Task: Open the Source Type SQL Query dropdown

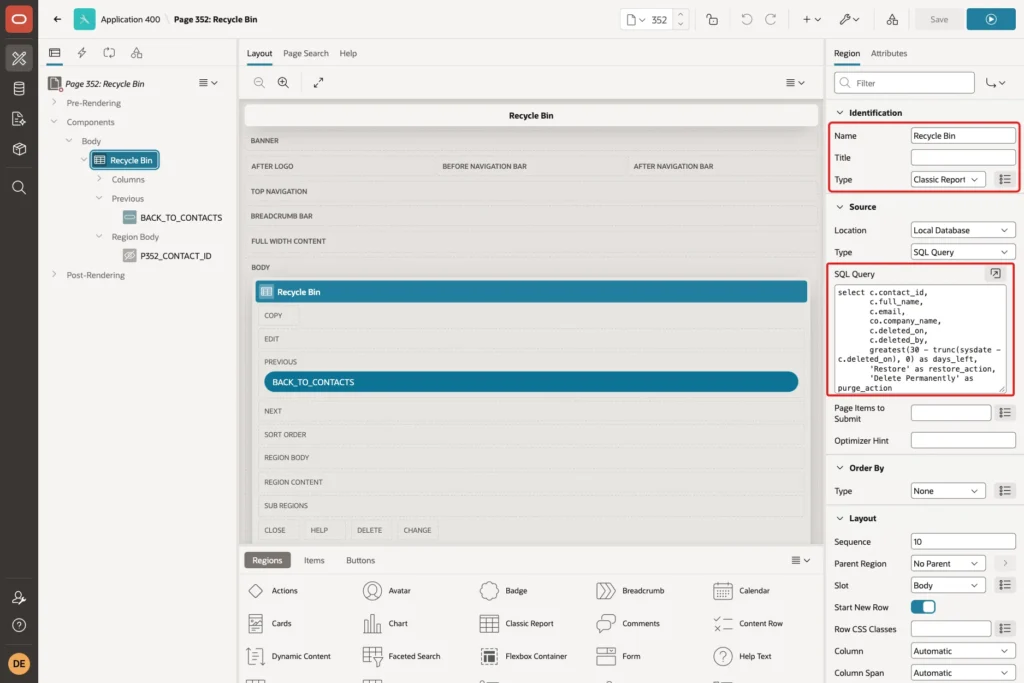Action: click(963, 252)
